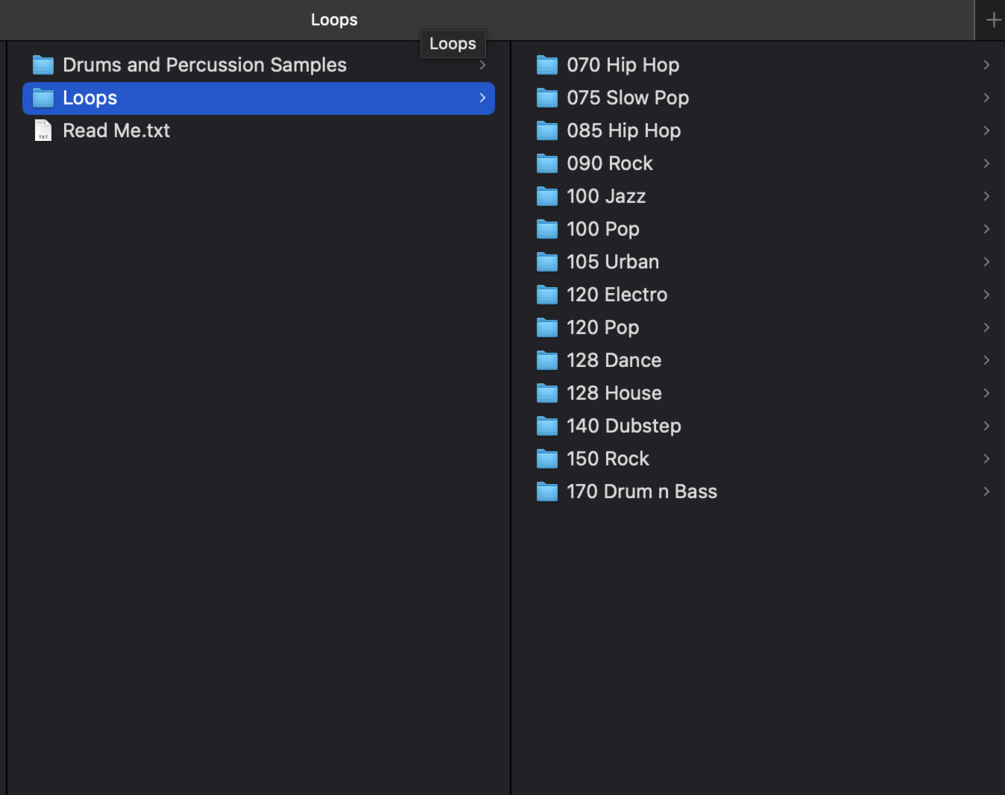Viewport: 1005px width, 795px height.
Task: Click the Loops window title tab
Action: 334,20
